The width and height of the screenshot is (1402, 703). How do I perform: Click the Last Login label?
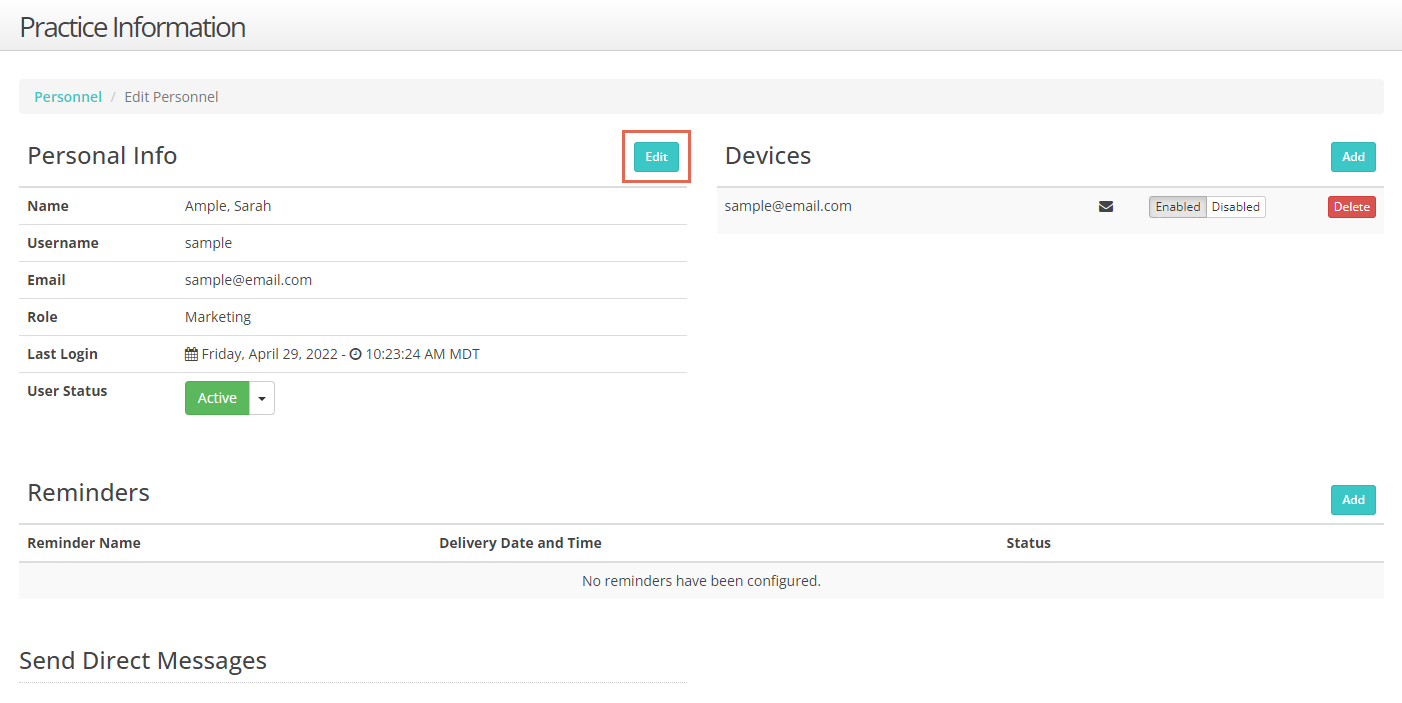click(62, 354)
